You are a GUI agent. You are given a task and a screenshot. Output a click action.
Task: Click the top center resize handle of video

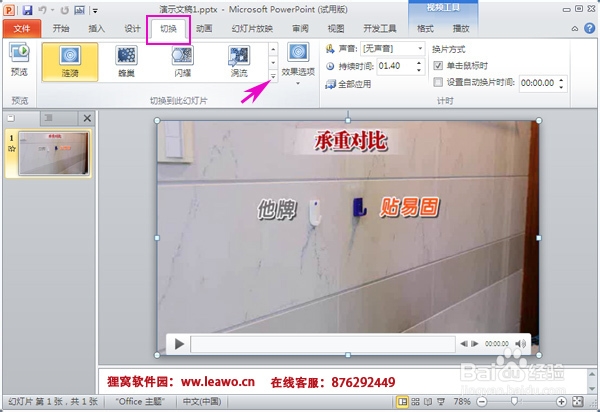[347, 121]
